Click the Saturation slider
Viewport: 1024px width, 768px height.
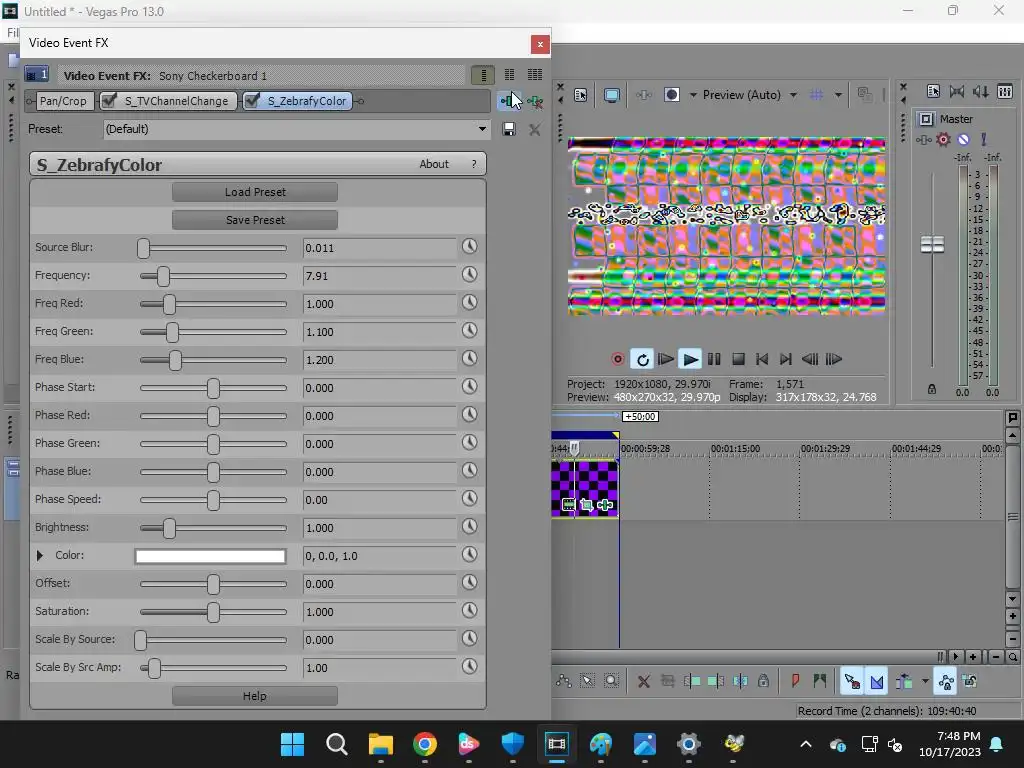coord(214,612)
